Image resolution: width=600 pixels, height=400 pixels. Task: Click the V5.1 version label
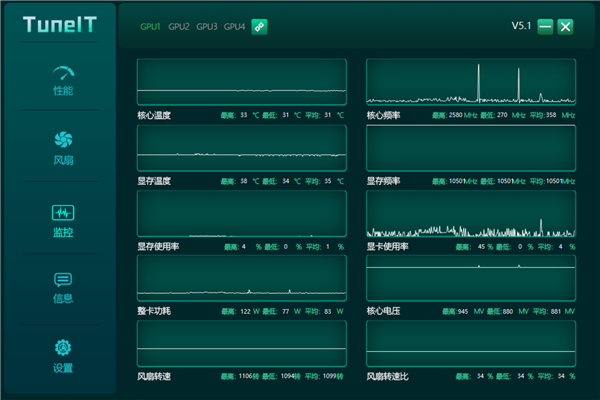click(522, 26)
